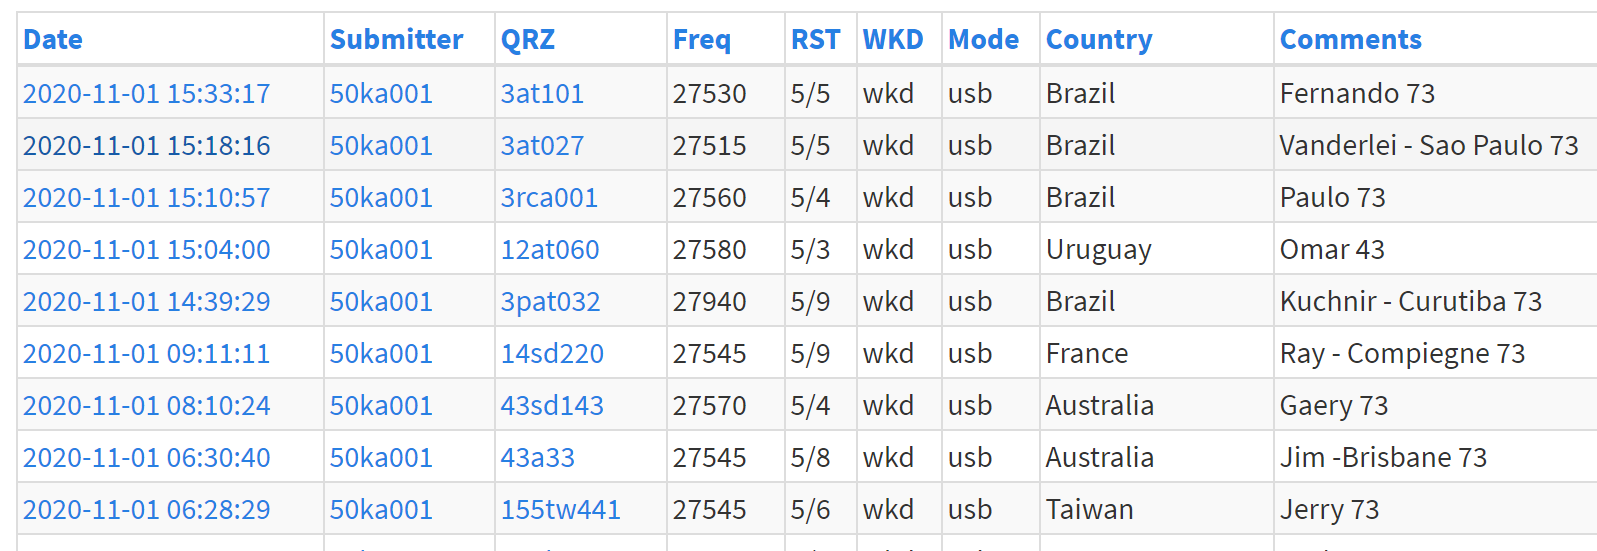Click the Mode column header
The image size is (1597, 551).
pos(983,40)
